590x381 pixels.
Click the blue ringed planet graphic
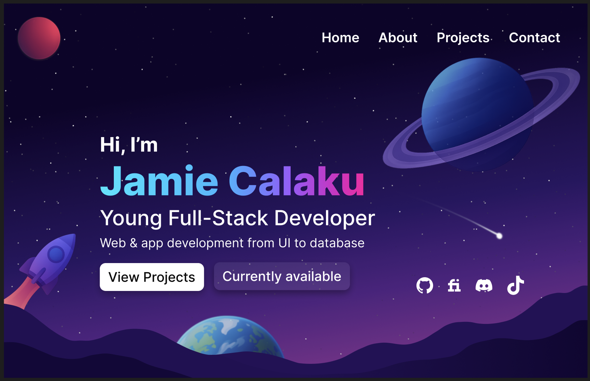pos(481,114)
